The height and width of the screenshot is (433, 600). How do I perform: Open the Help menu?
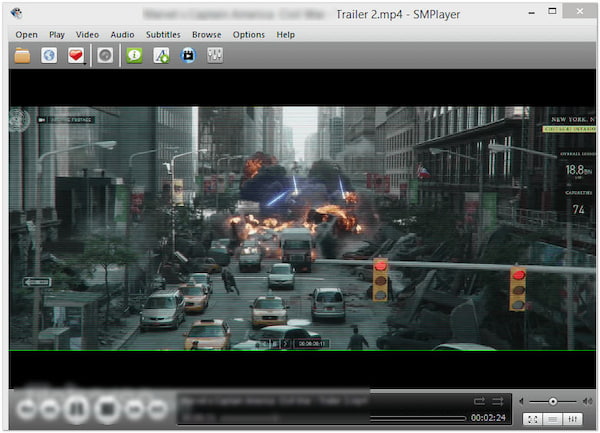(285, 35)
